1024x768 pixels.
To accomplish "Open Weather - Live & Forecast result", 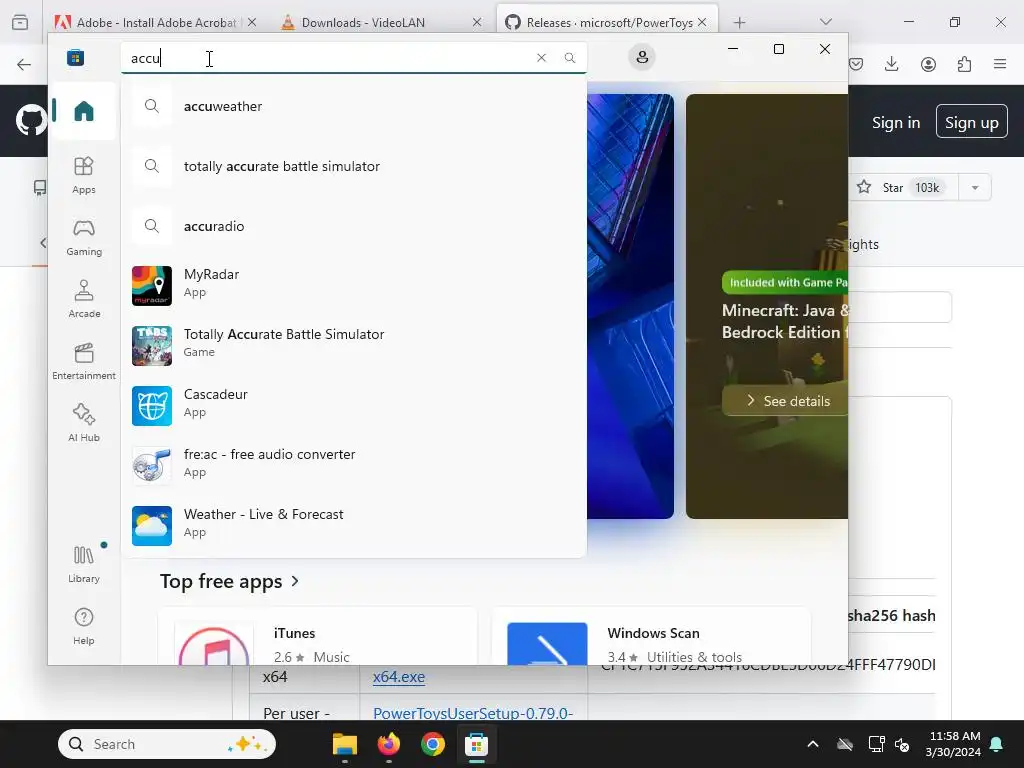I will [x=353, y=525].
